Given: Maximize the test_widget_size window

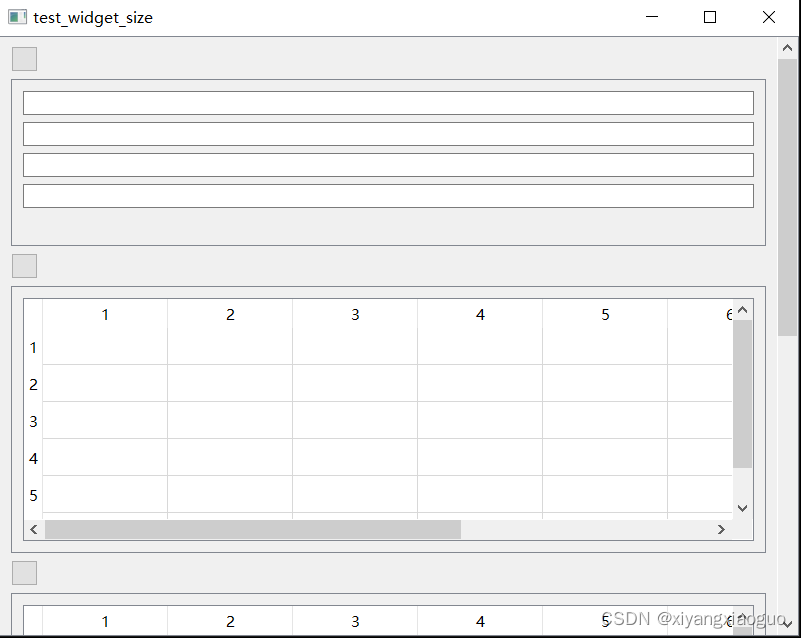Looking at the screenshot, I should [x=710, y=17].
